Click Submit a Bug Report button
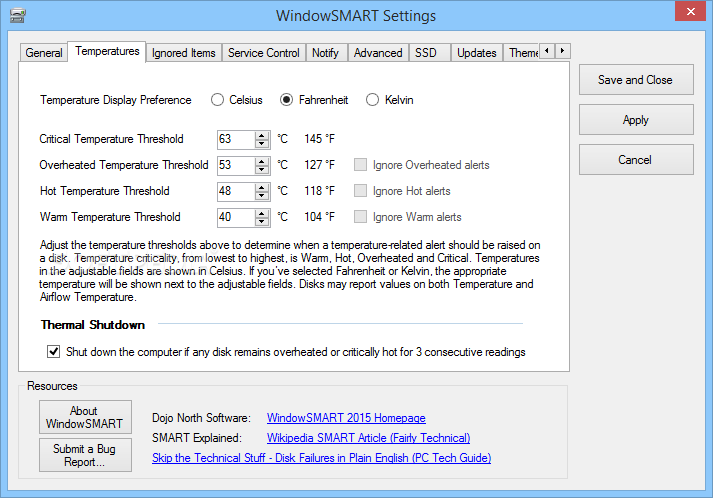The height and width of the screenshot is (498, 713). click(x=85, y=455)
